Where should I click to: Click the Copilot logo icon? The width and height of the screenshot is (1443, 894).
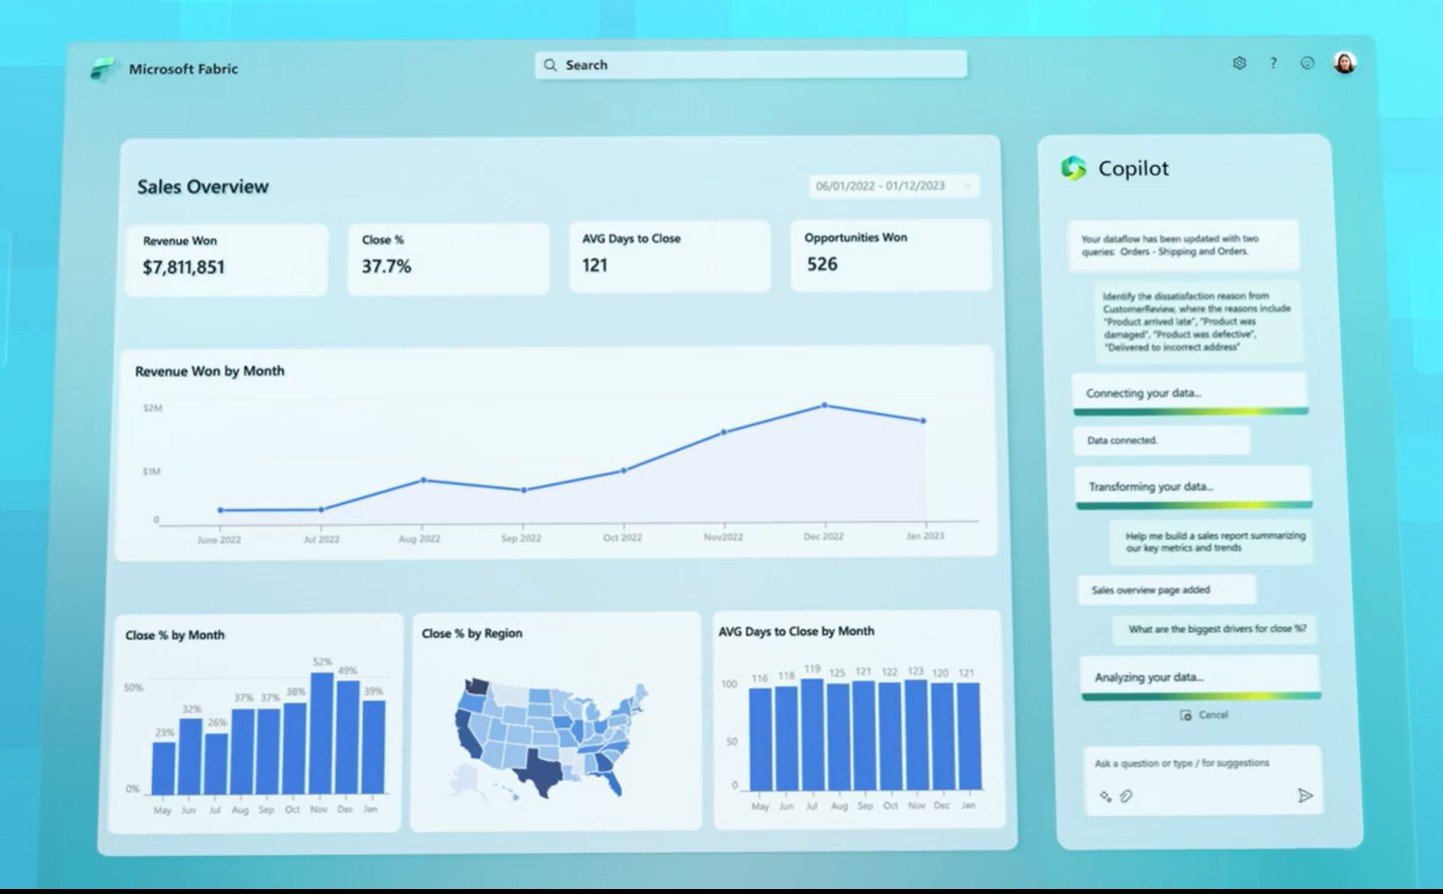coord(1073,168)
